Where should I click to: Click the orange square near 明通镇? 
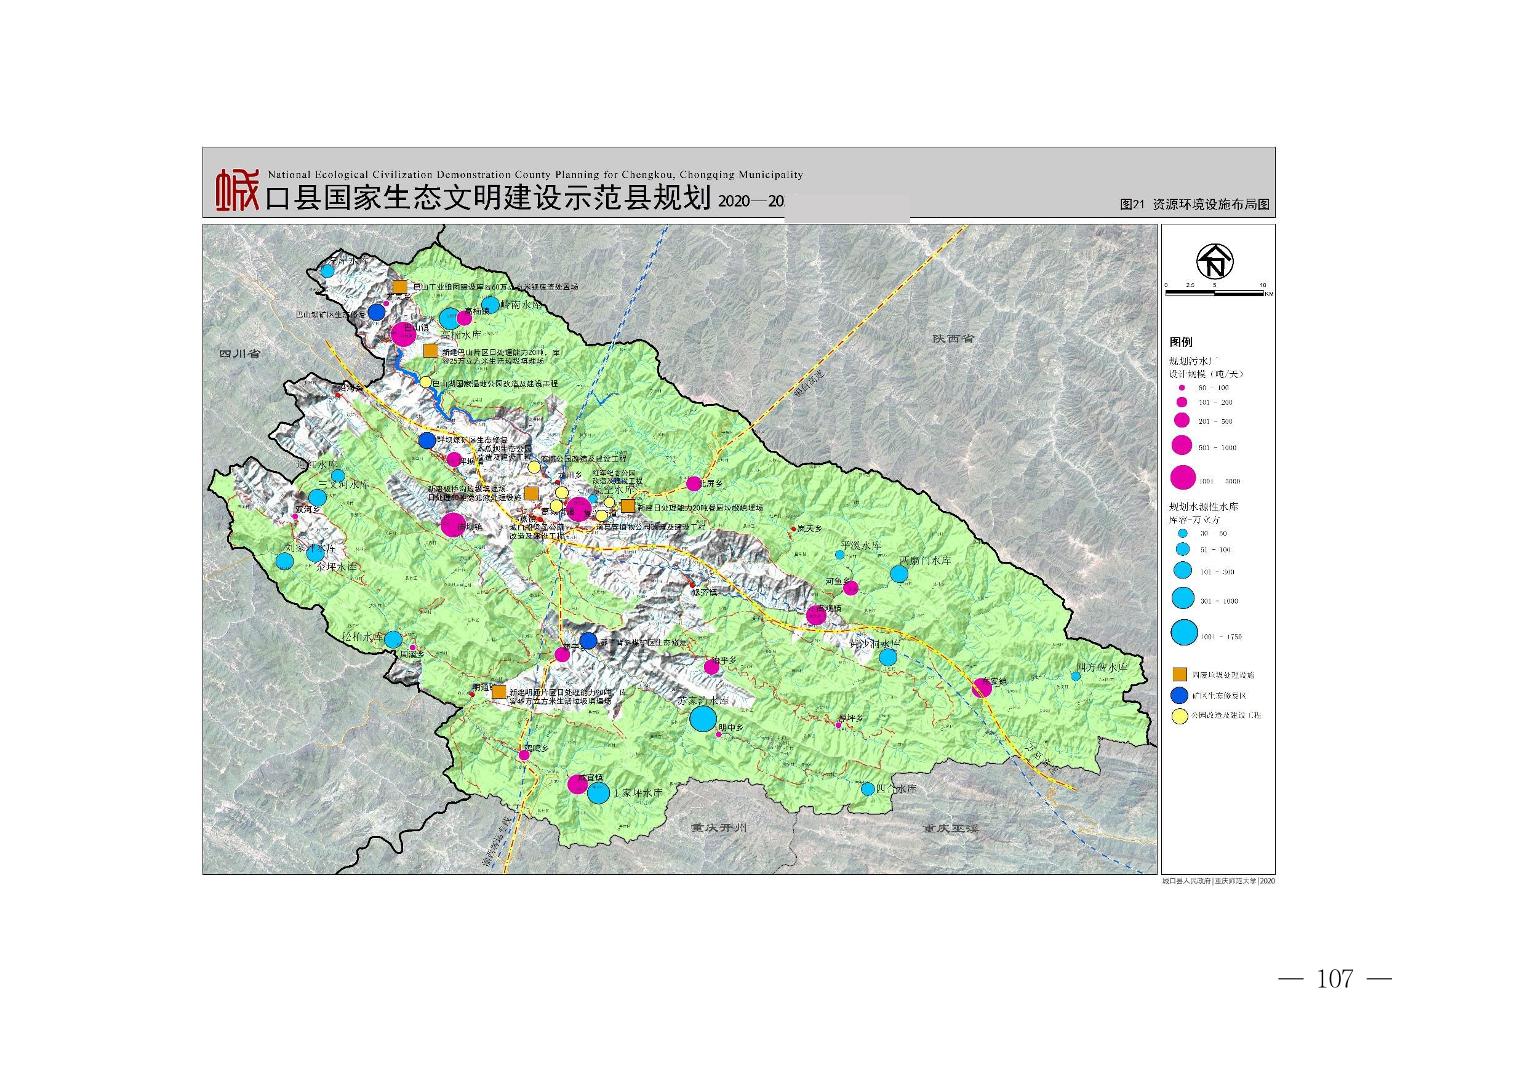pos(498,692)
